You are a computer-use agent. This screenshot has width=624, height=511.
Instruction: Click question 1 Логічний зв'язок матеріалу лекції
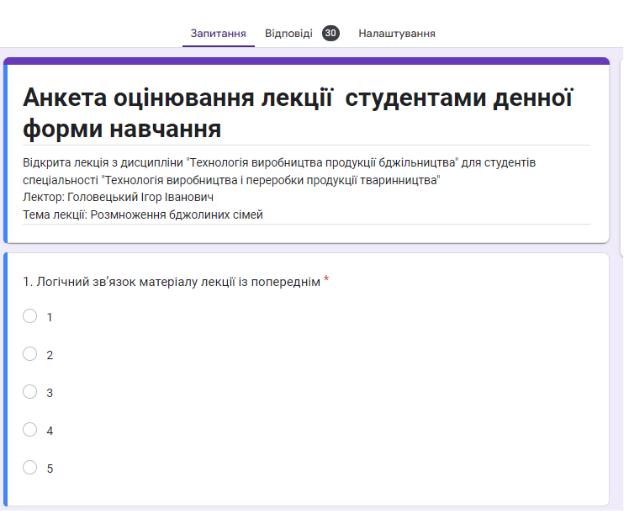(x=172, y=282)
